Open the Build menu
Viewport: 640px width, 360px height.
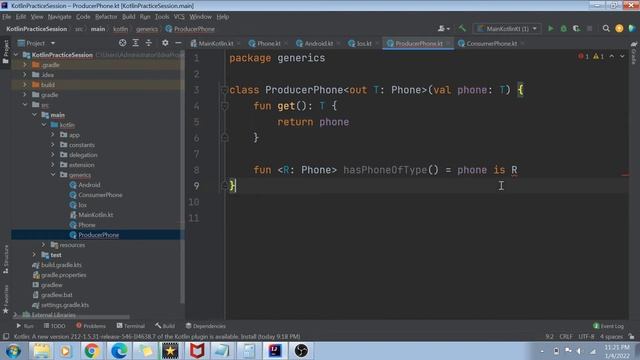[x=129, y=17]
